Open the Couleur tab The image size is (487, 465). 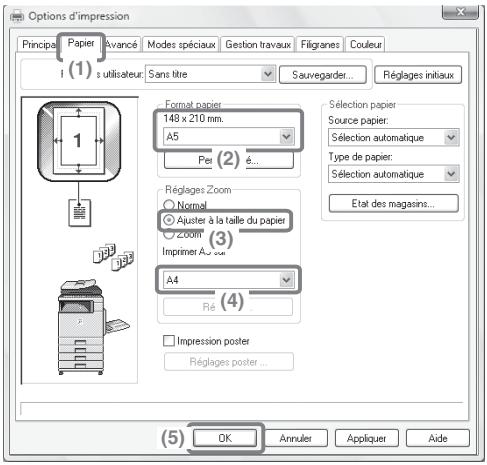[365, 44]
